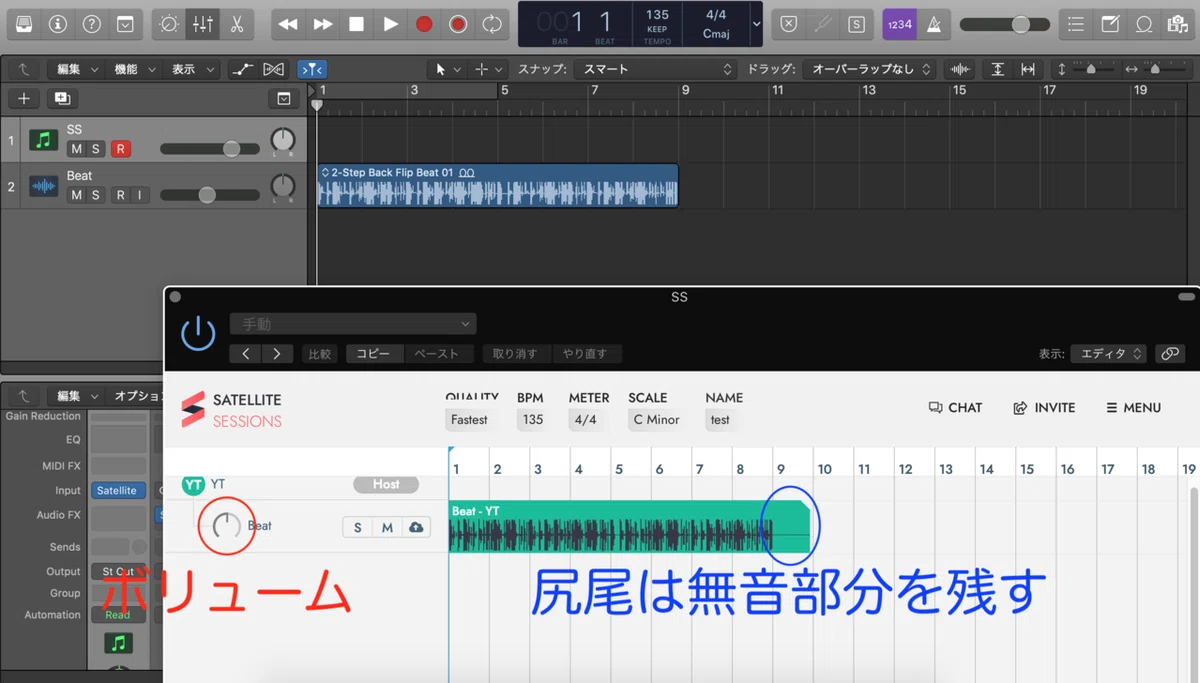Screen dimensions: 1200x683
Task: Click the Tuner fork icon
Action: coord(822,24)
